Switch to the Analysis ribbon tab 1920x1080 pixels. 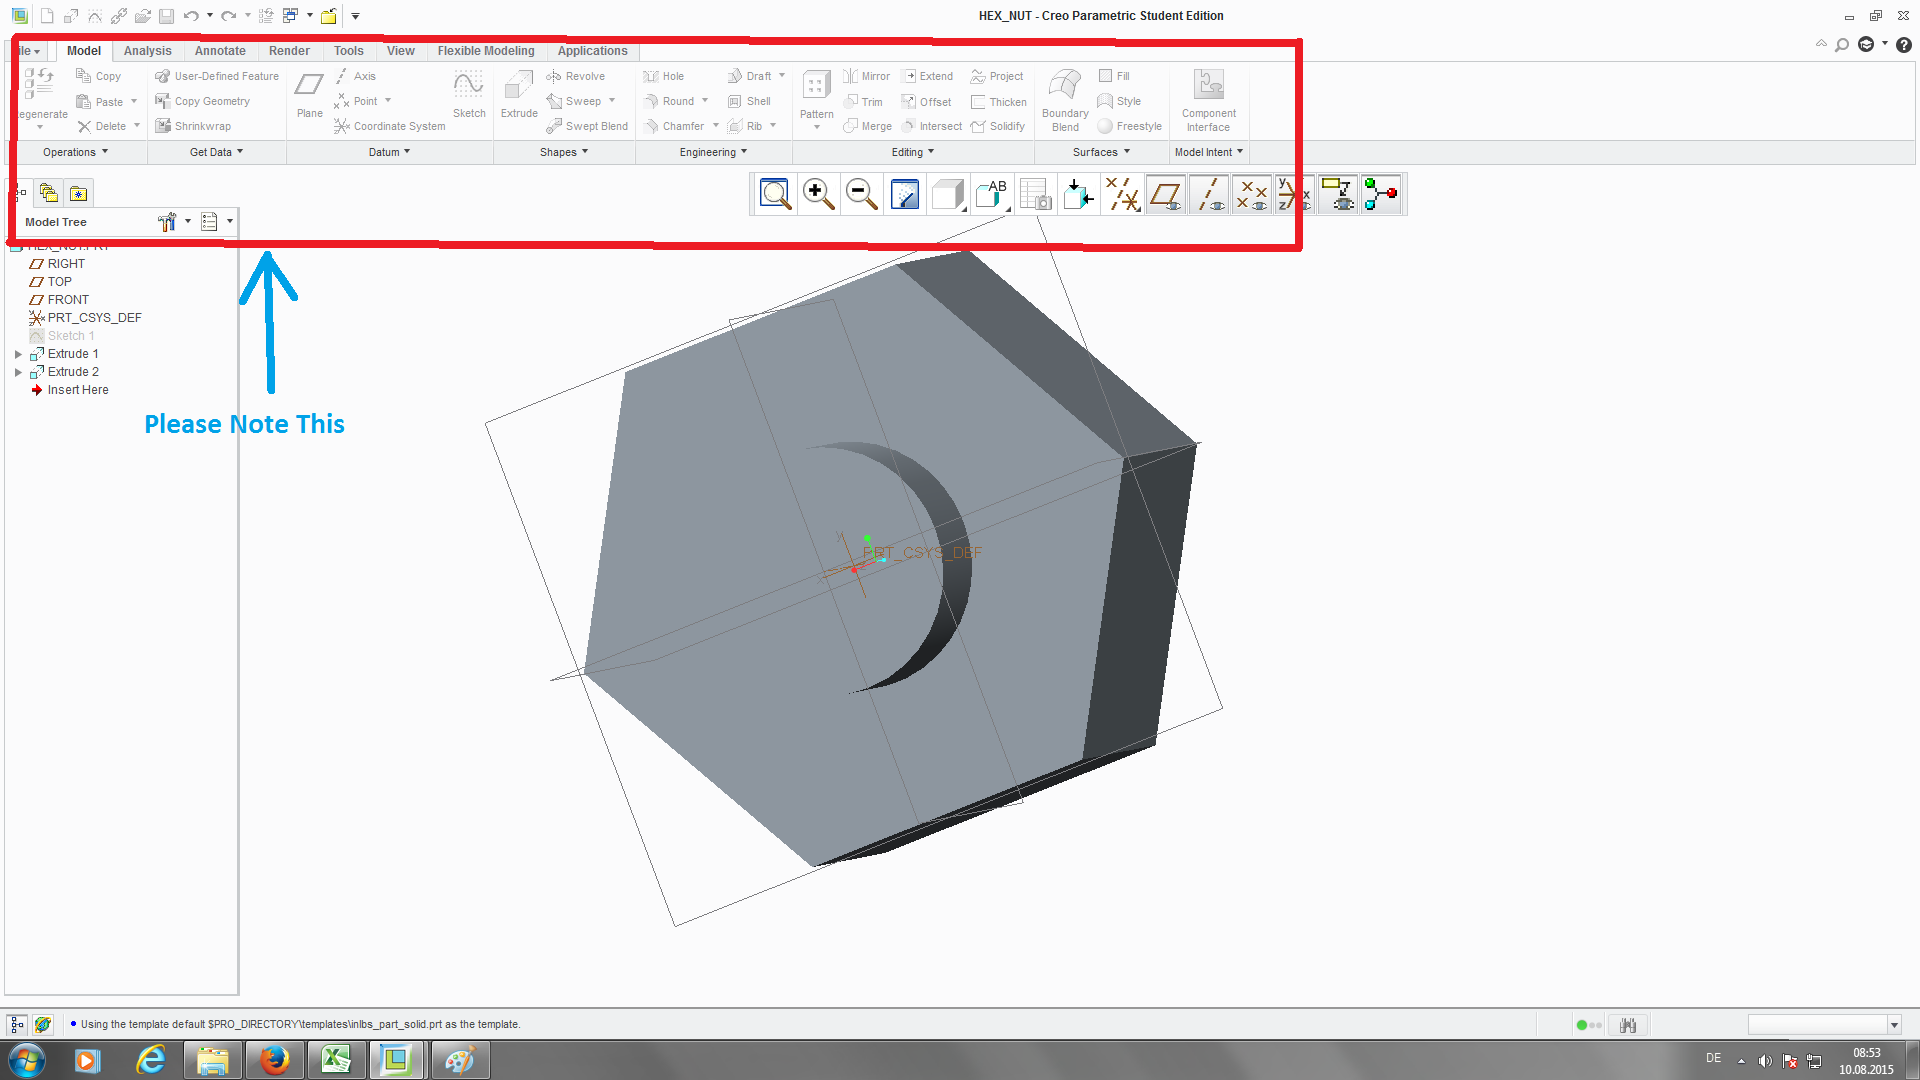147,51
